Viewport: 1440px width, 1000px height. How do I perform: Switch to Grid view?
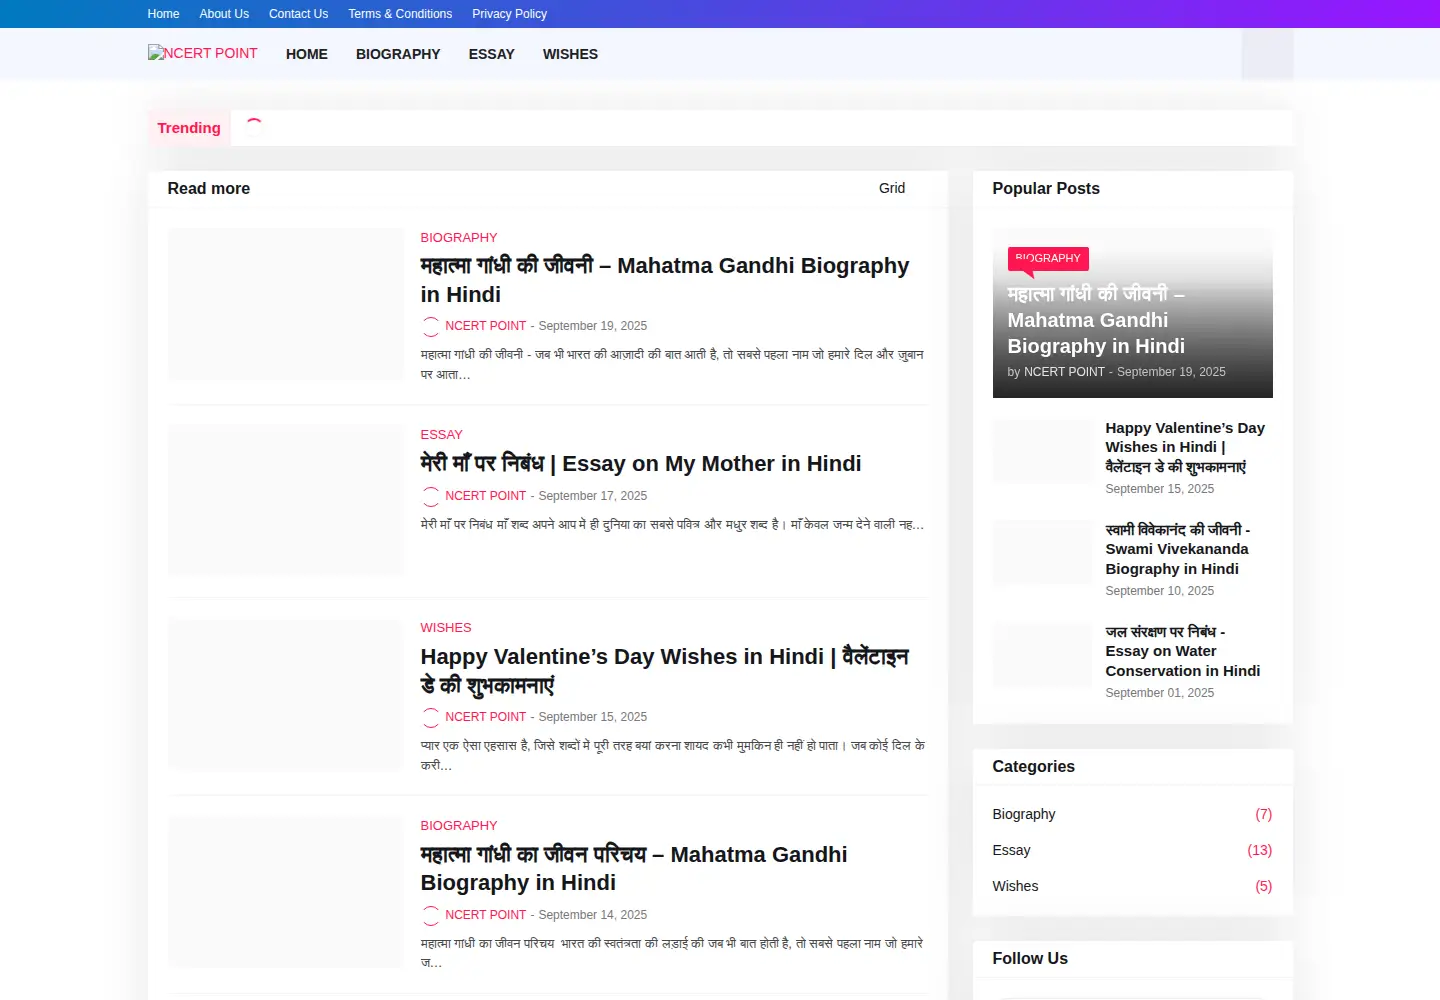(x=892, y=188)
